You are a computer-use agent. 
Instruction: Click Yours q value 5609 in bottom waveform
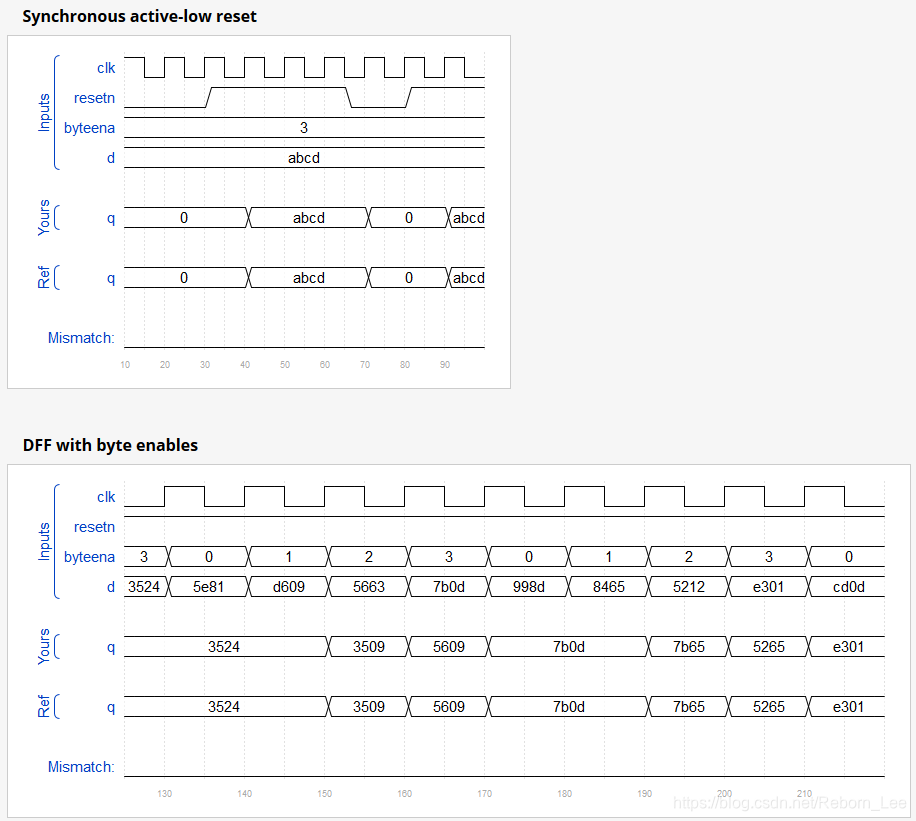click(x=449, y=647)
